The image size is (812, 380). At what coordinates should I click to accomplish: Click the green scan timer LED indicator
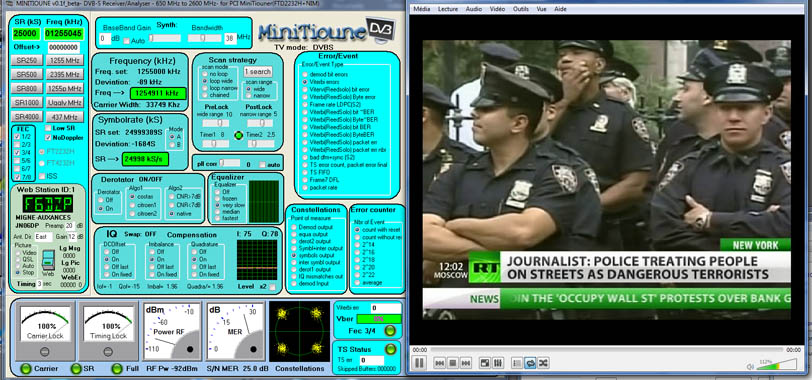tap(238, 135)
